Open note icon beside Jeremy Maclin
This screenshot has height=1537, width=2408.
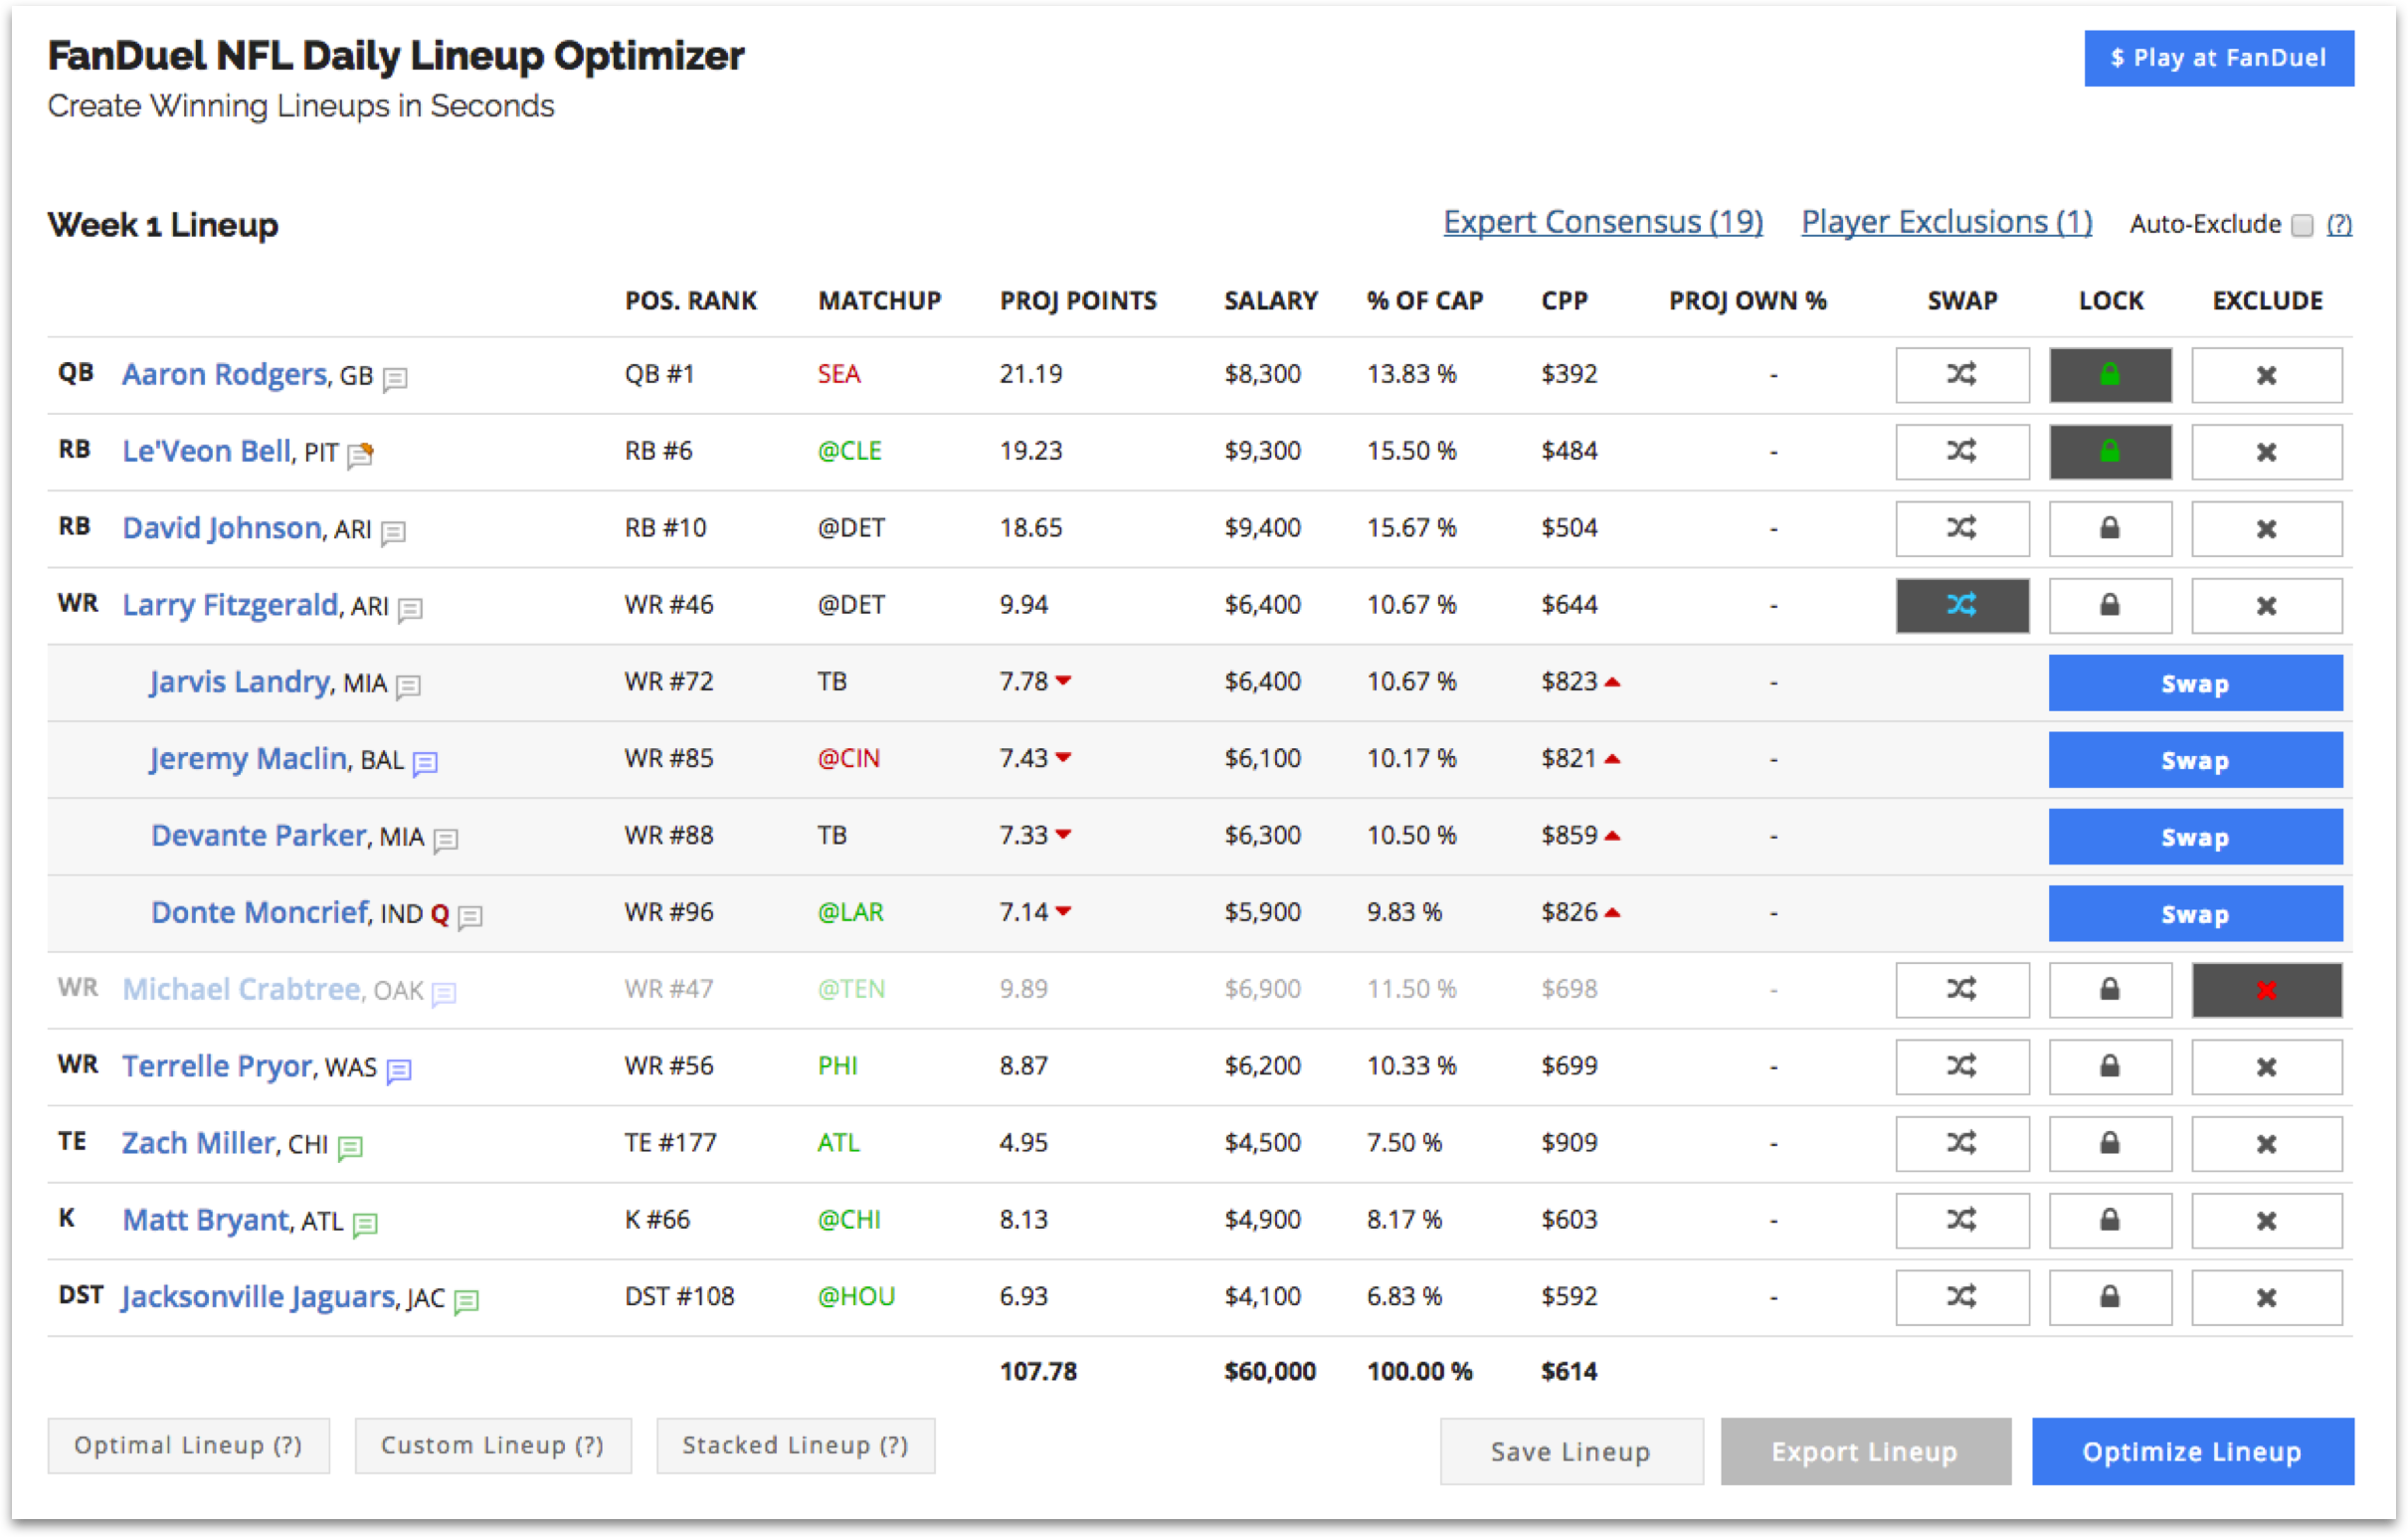[425, 763]
